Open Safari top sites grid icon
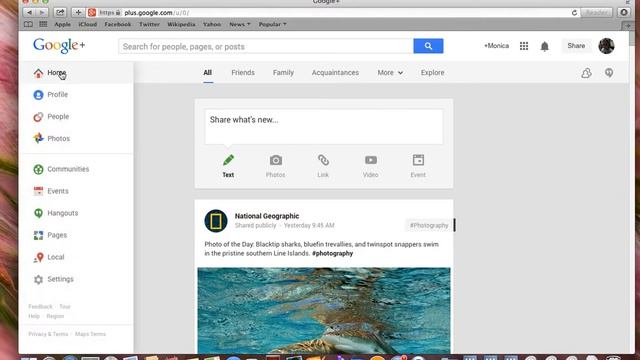The width and height of the screenshot is (640, 360). pyautogui.click(x=43, y=24)
